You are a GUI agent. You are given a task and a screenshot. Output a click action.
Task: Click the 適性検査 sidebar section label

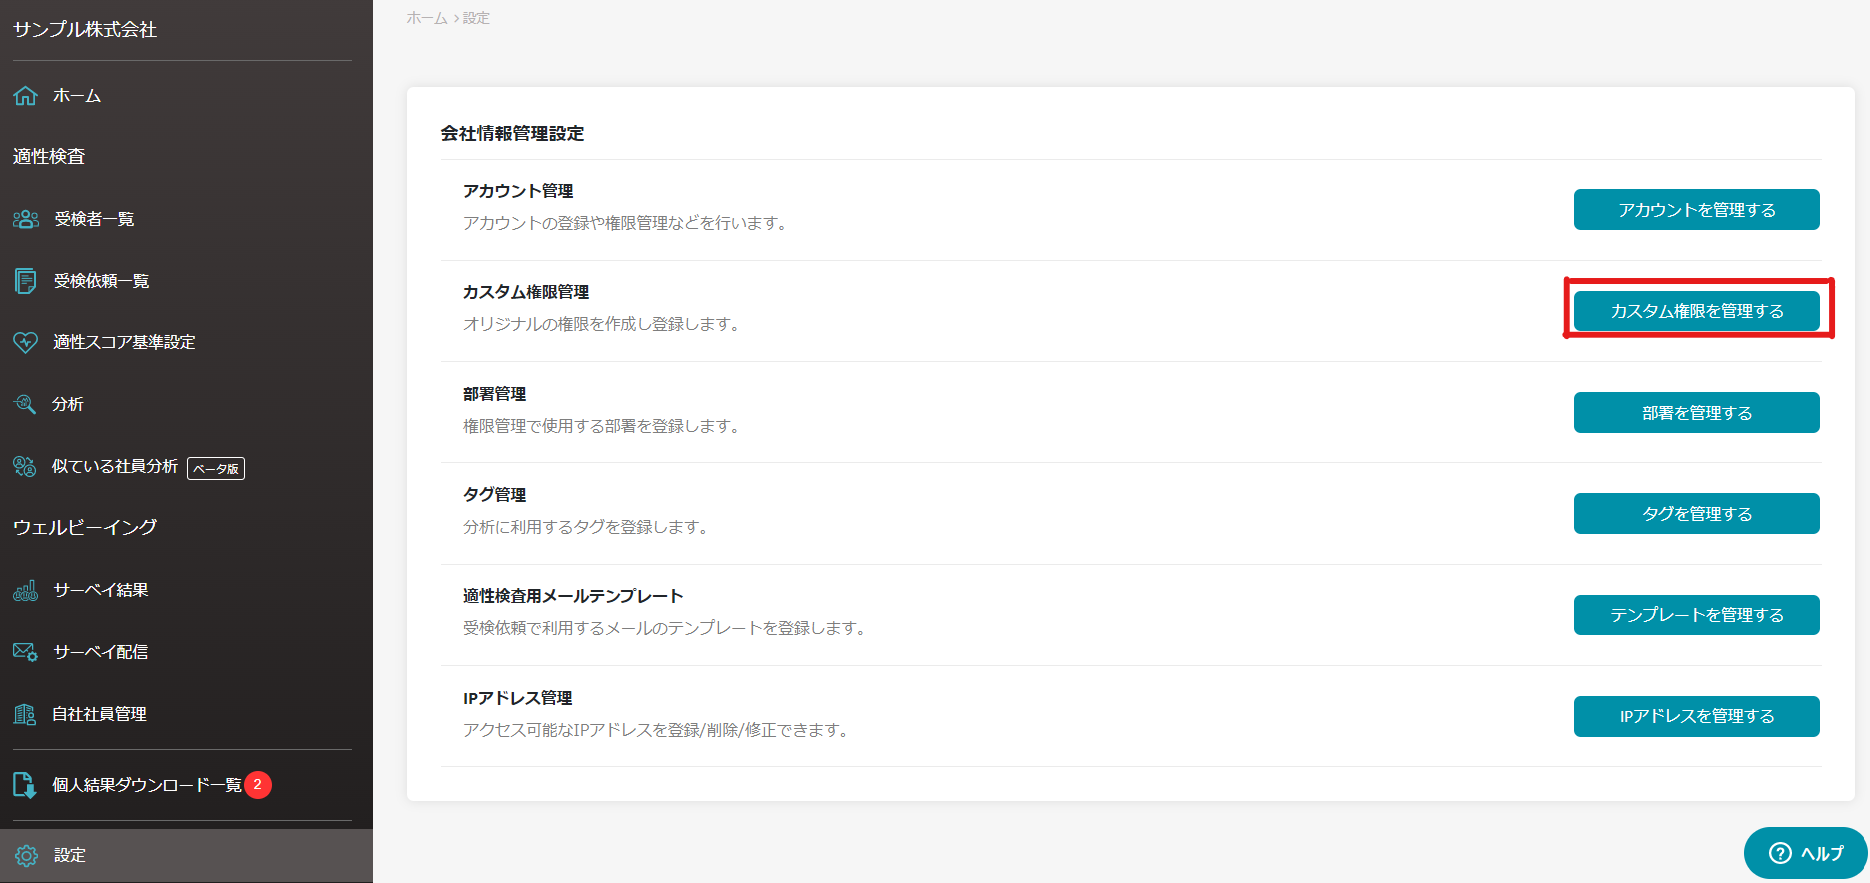(49, 157)
